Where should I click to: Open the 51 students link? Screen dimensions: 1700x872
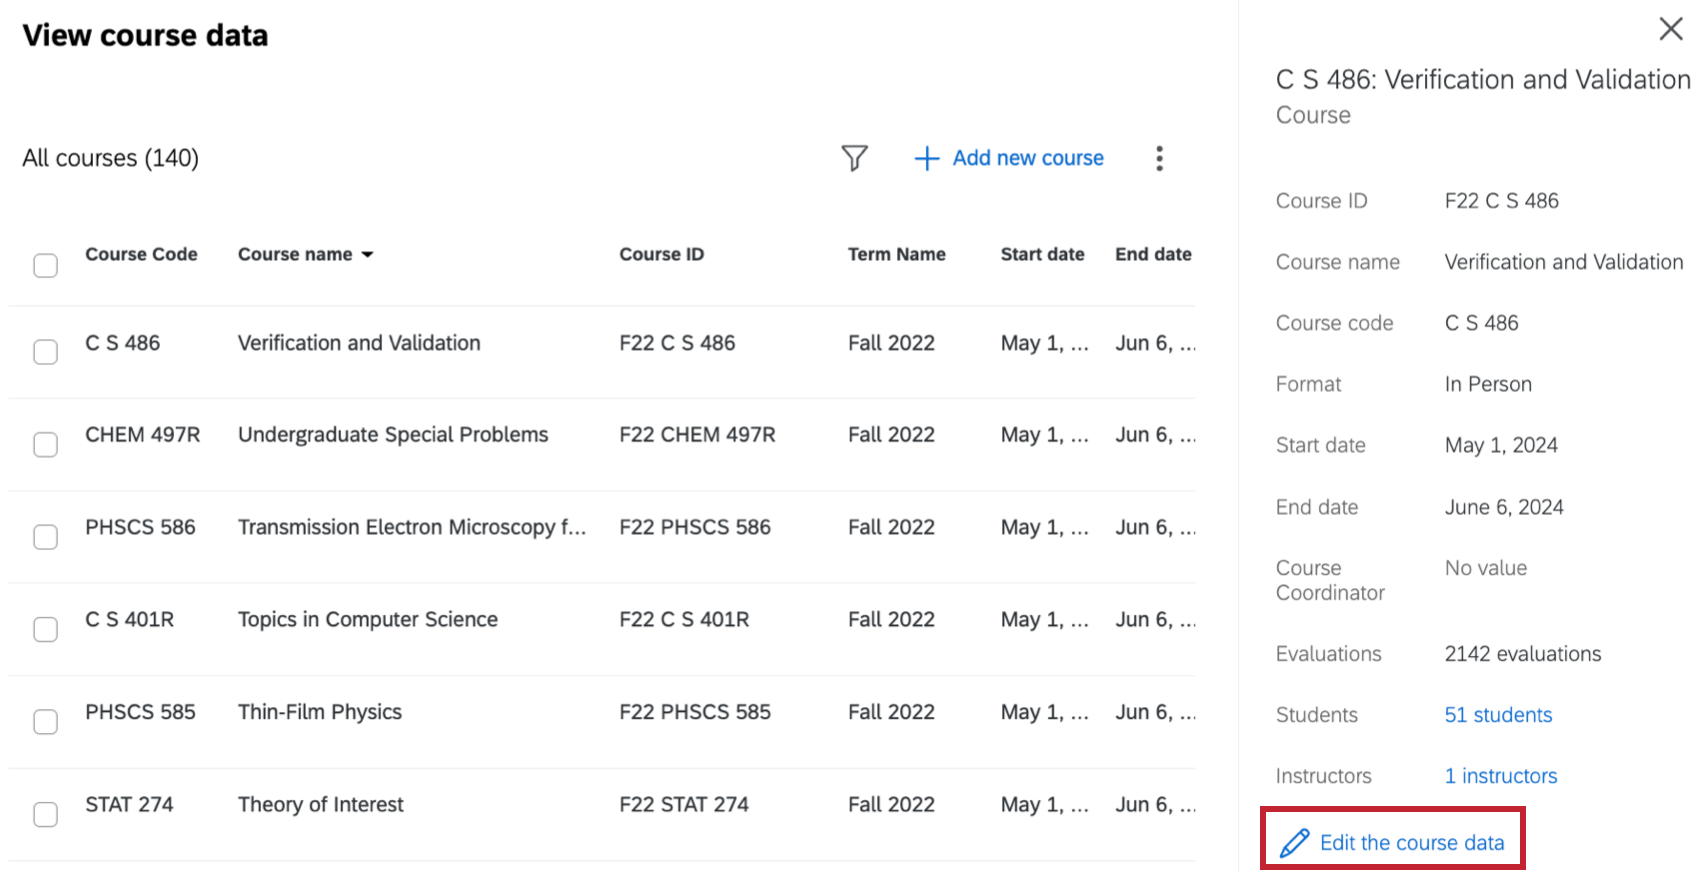[x=1498, y=715]
